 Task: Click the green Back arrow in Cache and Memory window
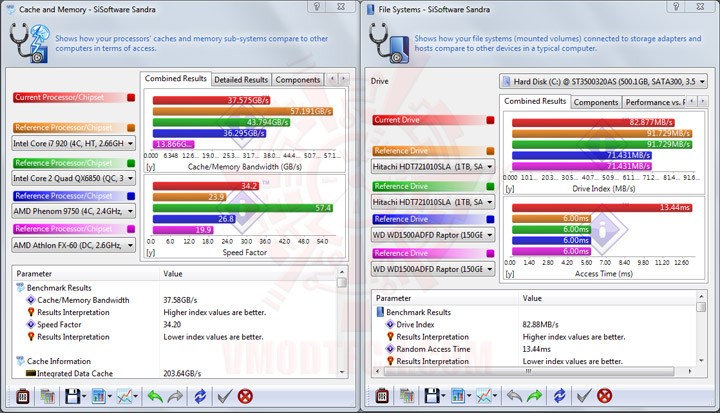(x=155, y=396)
